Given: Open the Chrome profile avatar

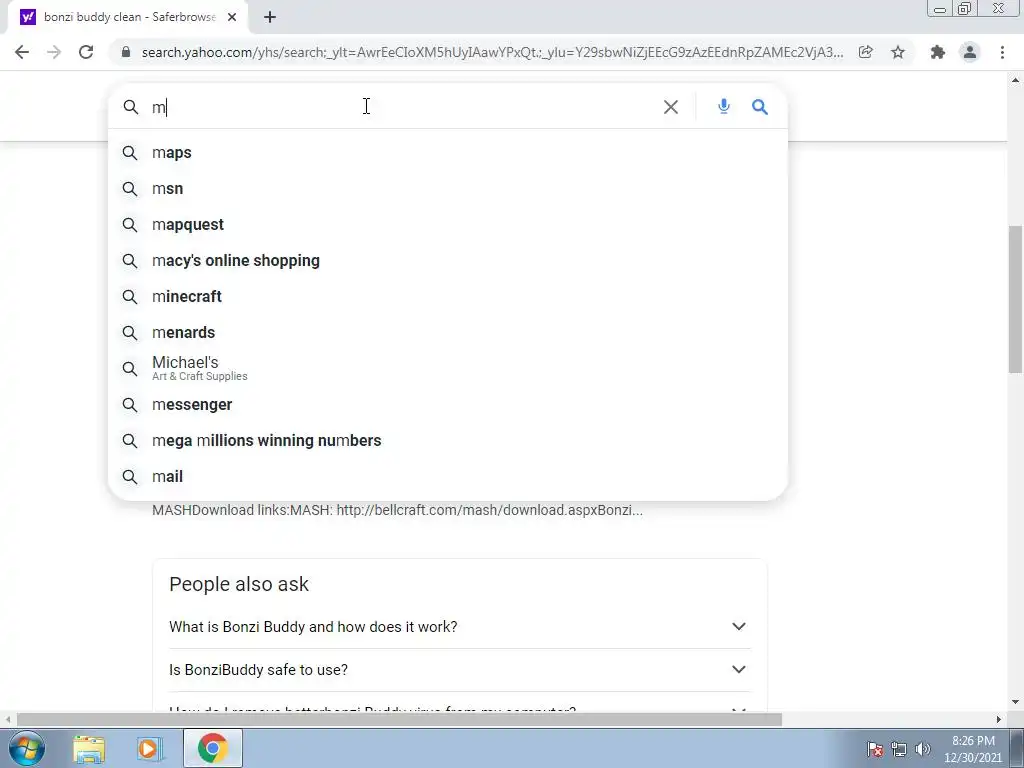Looking at the screenshot, I should click(x=970, y=52).
